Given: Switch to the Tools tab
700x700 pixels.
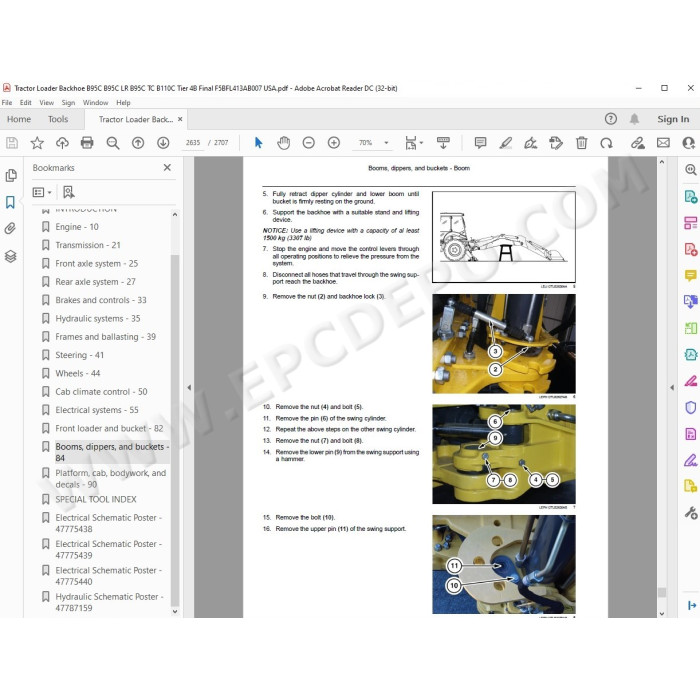Looking at the screenshot, I should tap(58, 119).
